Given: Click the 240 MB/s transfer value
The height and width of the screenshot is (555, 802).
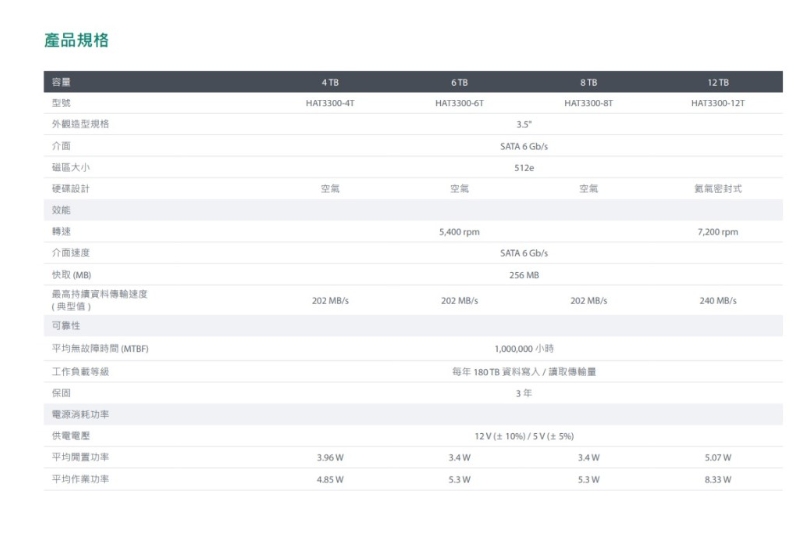Looking at the screenshot, I should click(718, 301).
